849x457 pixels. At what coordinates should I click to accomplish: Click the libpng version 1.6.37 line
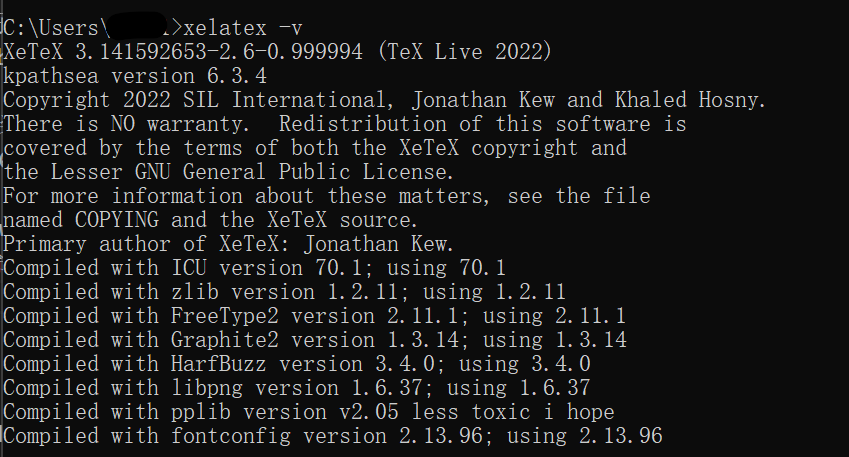[297, 388]
